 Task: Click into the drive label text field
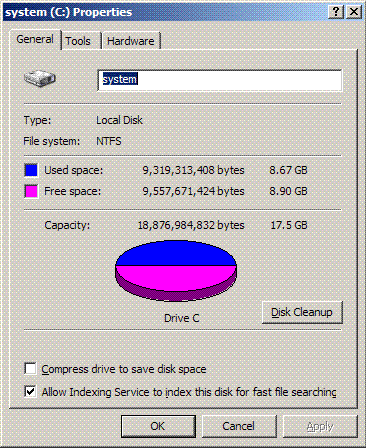(x=220, y=80)
